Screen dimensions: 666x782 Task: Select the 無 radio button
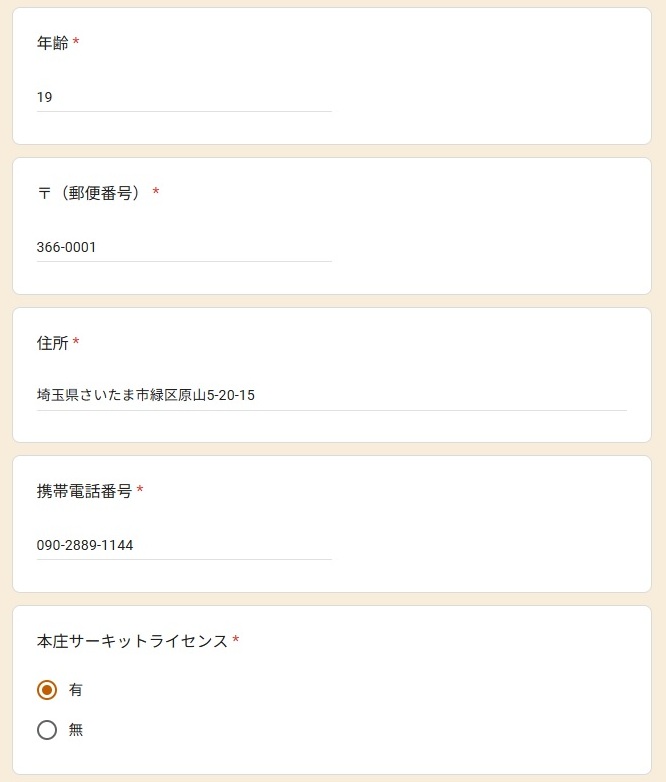pos(47,730)
